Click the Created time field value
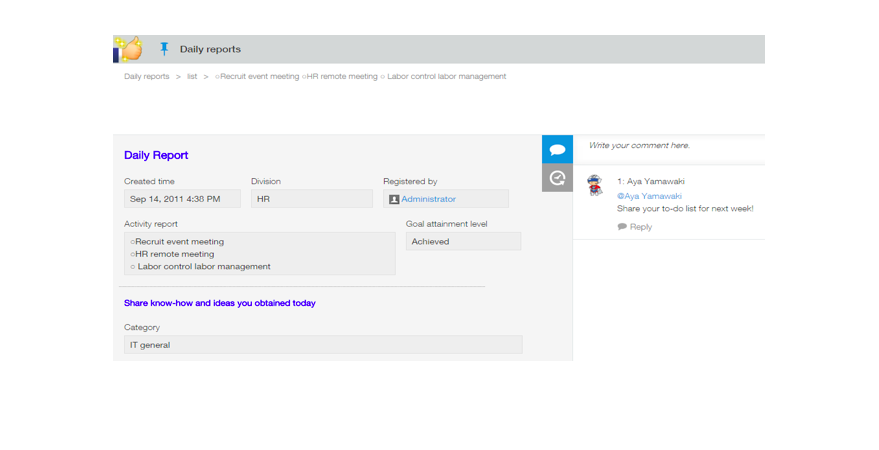The height and width of the screenshot is (450, 879). click(182, 199)
